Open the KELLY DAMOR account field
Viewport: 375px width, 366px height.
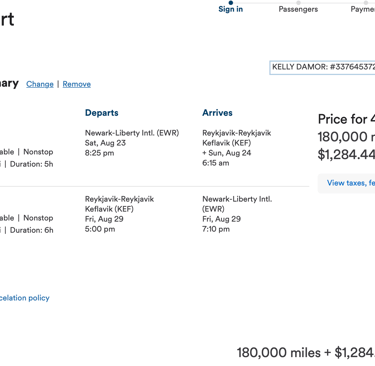[322, 68]
